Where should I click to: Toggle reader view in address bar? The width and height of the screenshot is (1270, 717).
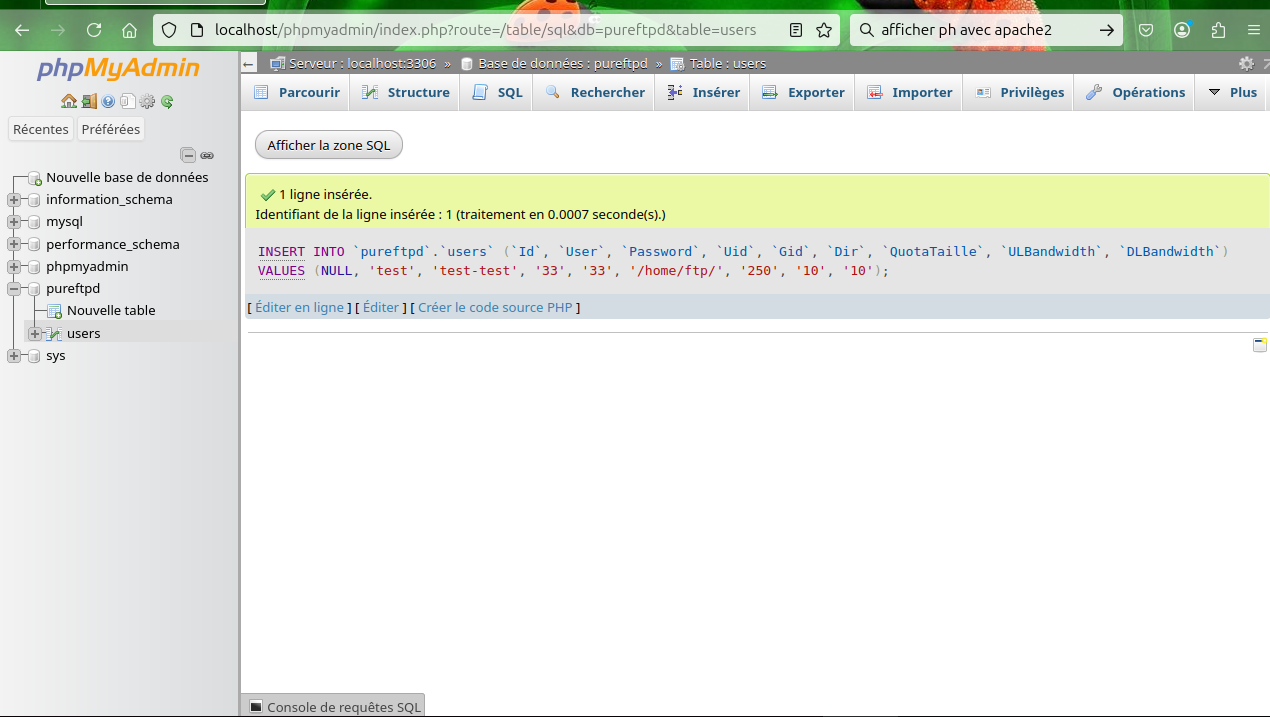click(796, 30)
